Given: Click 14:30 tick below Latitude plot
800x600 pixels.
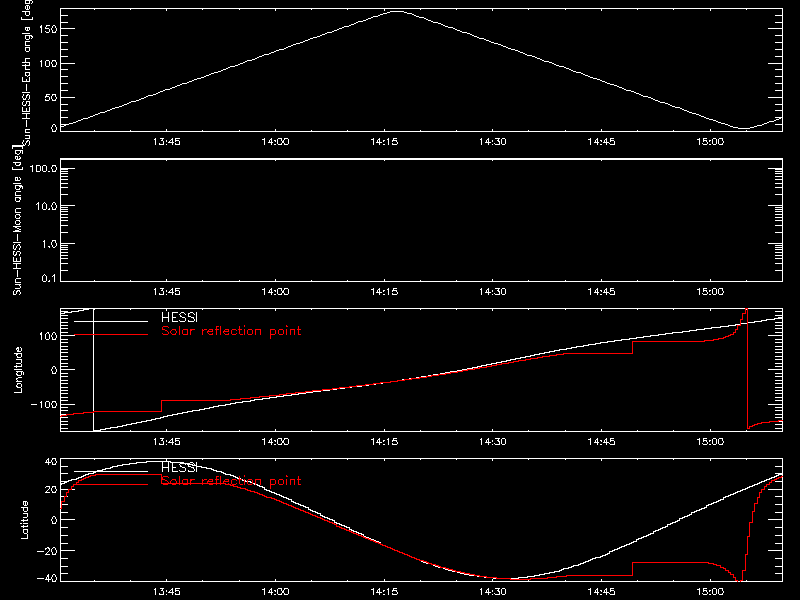Looking at the screenshot, I should pos(492,592).
